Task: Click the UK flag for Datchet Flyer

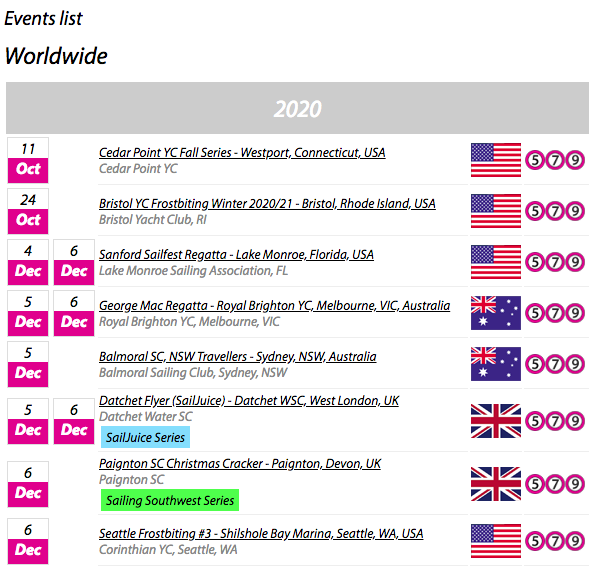Action: click(x=496, y=421)
